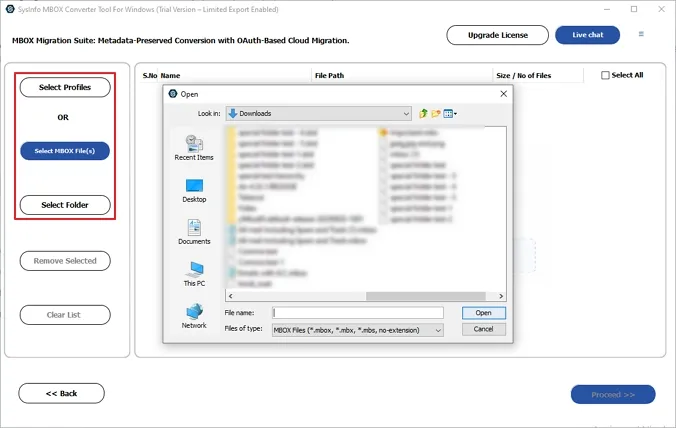Browse the Network location

[194, 316]
